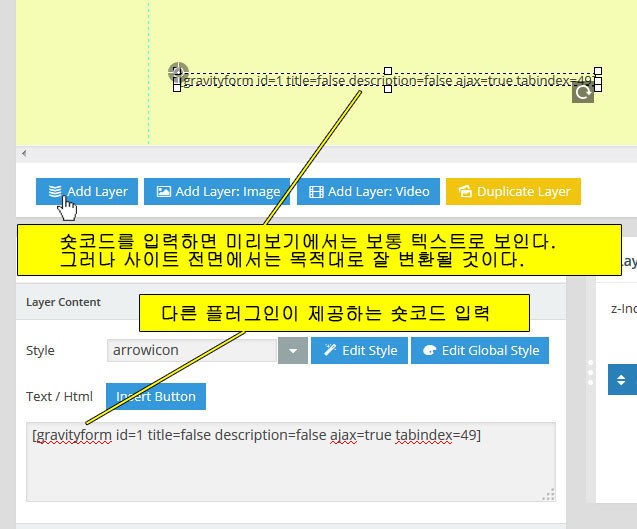The width and height of the screenshot is (637, 529).
Task: Click the bottom-center resize handle of layer
Action: (388, 89)
